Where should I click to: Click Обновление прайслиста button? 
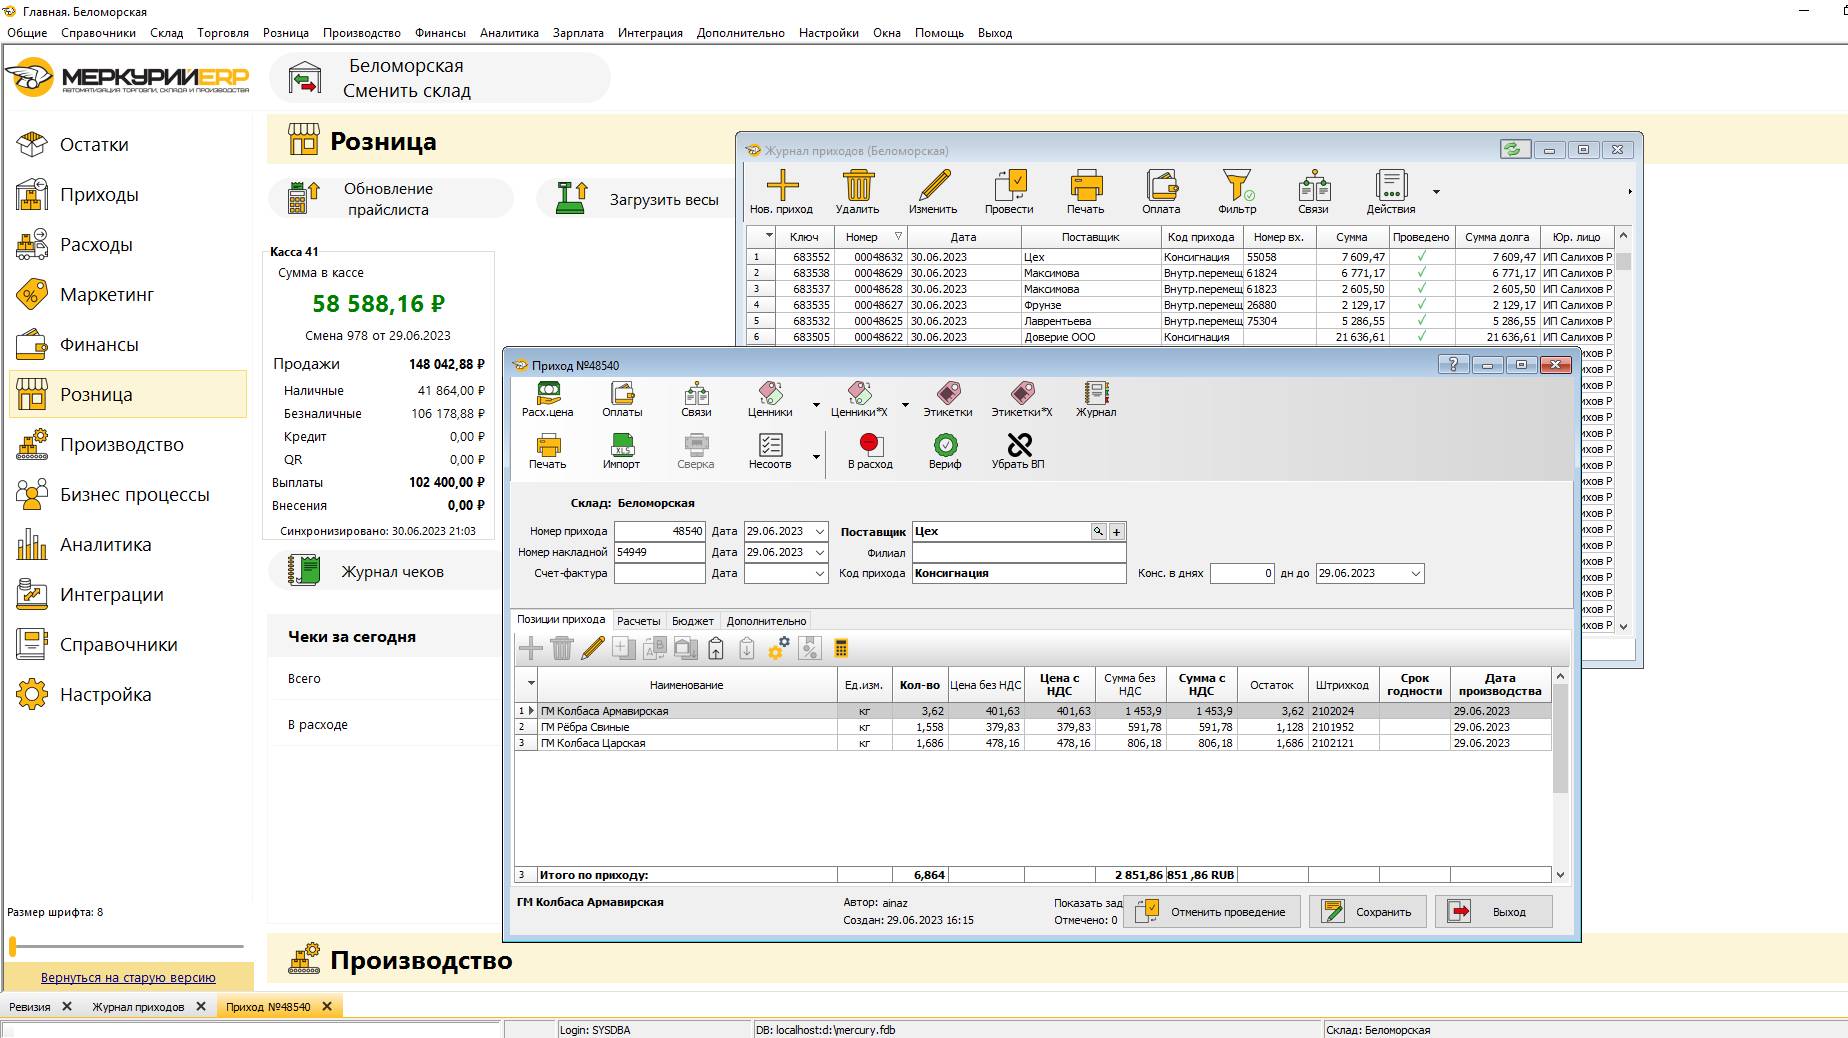coord(390,199)
